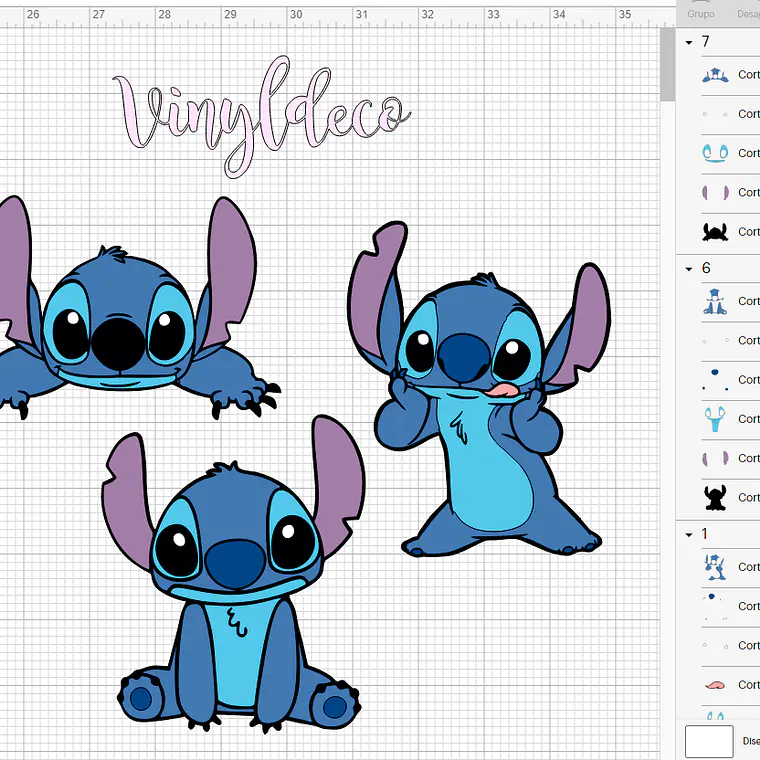This screenshot has width=760, height=760.
Task: Collapse layer group 1
Action: click(689, 535)
